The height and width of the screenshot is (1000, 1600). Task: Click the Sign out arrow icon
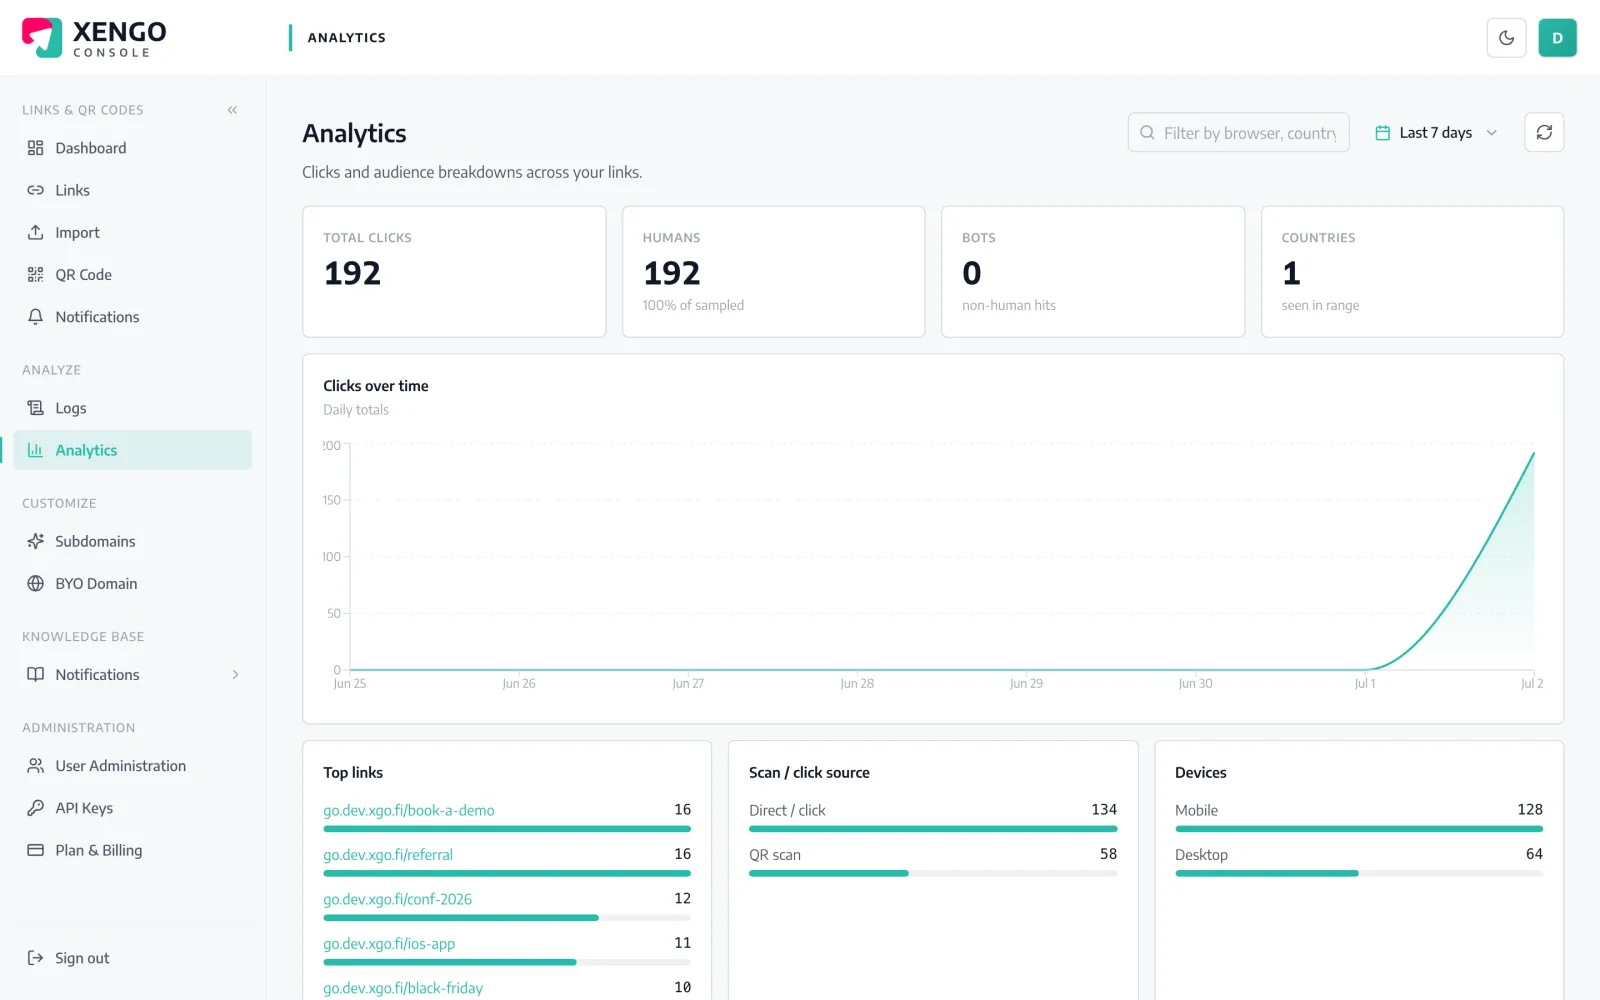point(36,958)
